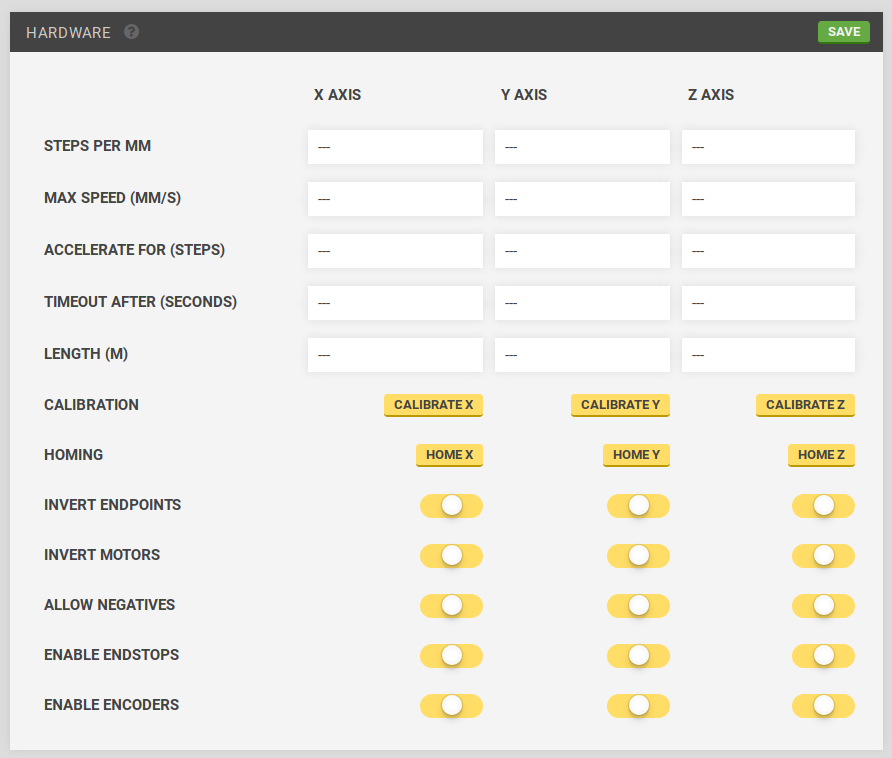Image resolution: width=892 pixels, height=758 pixels.
Task: Click Calibrate Z button
Action: tap(805, 405)
